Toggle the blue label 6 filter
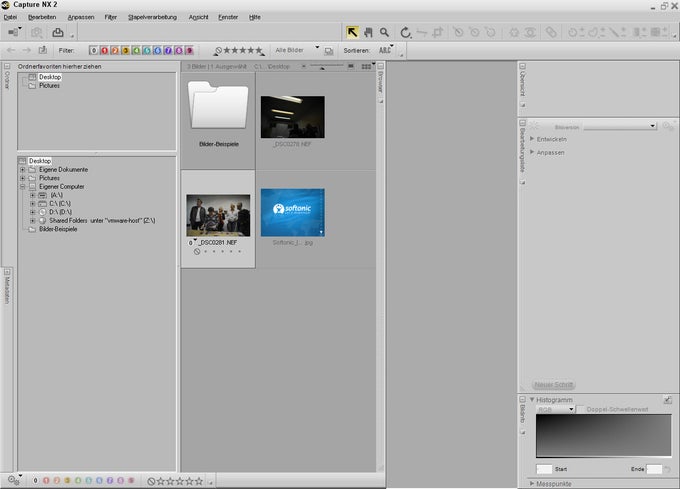This screenshot has width=680, height=489. coord(157,50)
